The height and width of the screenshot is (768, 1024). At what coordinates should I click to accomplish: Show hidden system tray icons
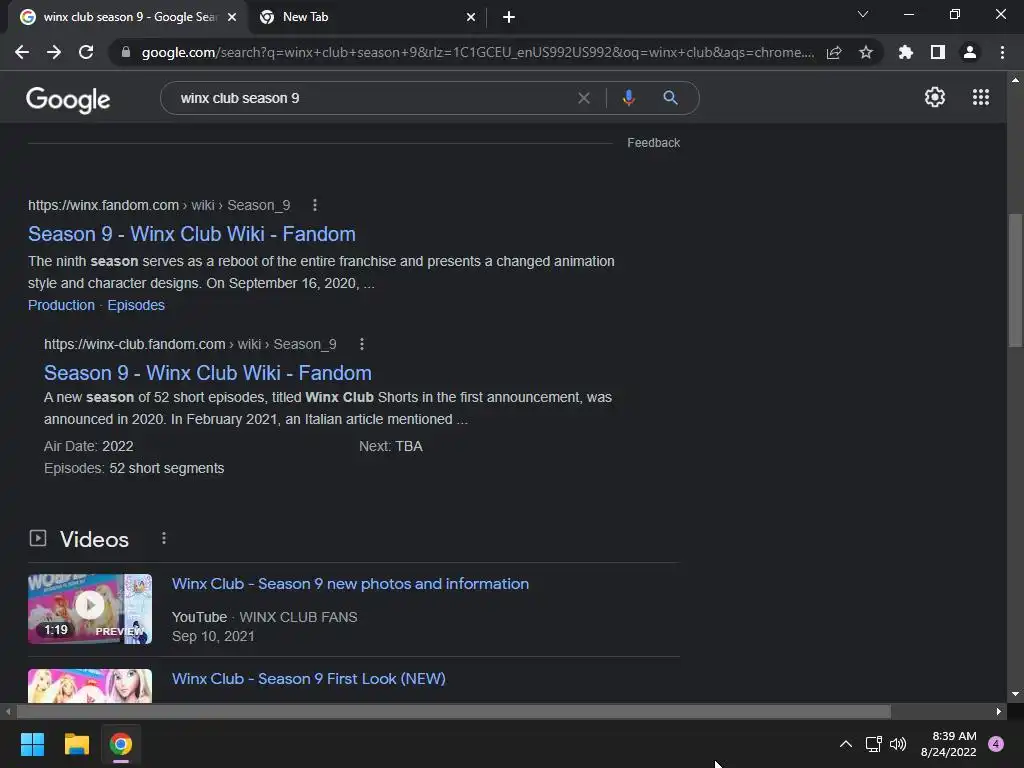click(x=846, y=744)
